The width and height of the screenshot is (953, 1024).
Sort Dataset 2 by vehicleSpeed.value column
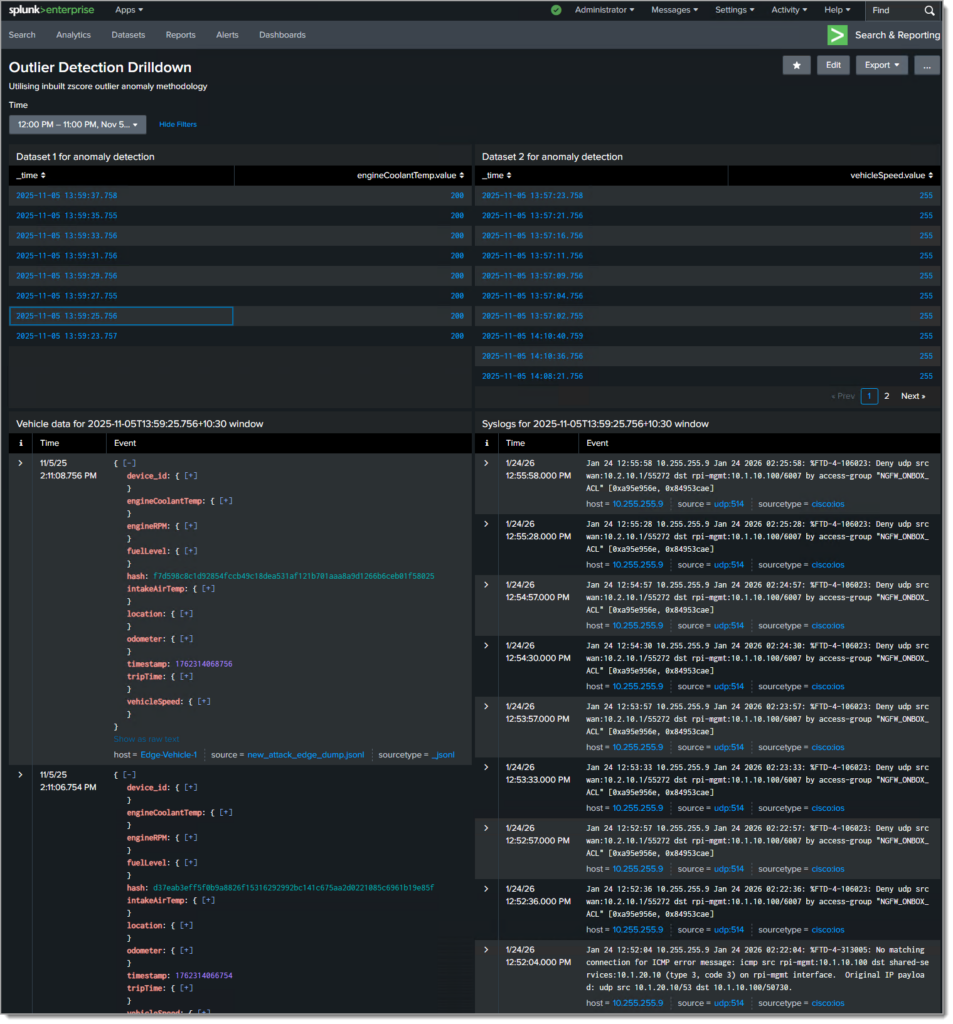tap(892, 176)
